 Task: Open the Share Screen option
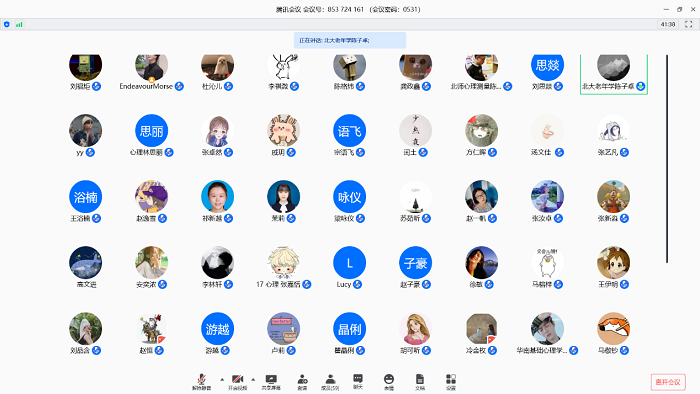[271, 382]
